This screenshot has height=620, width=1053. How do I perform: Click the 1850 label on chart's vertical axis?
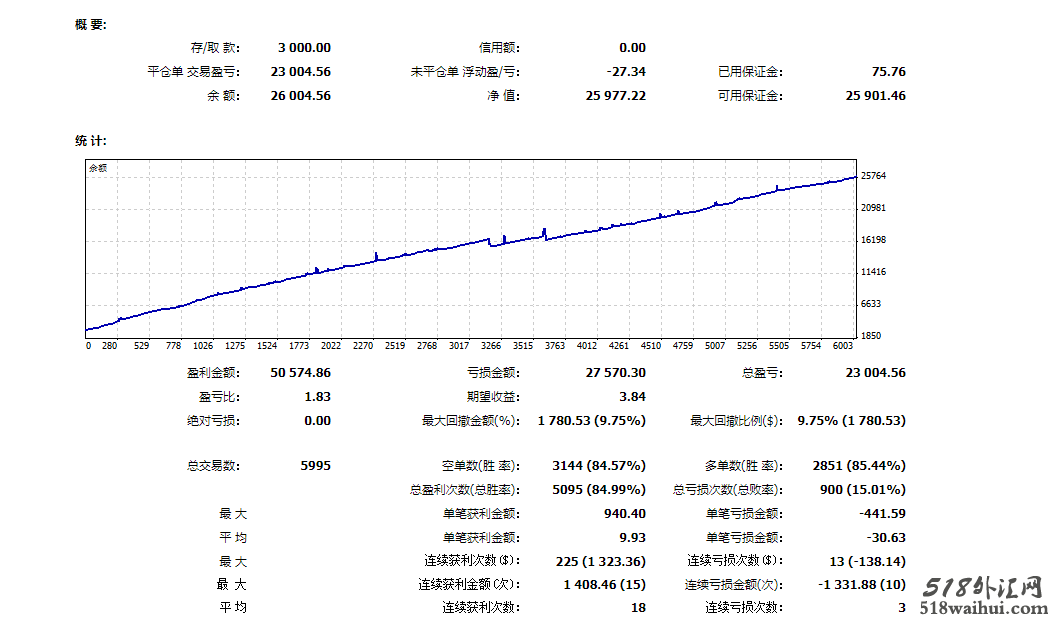[870, 336]
